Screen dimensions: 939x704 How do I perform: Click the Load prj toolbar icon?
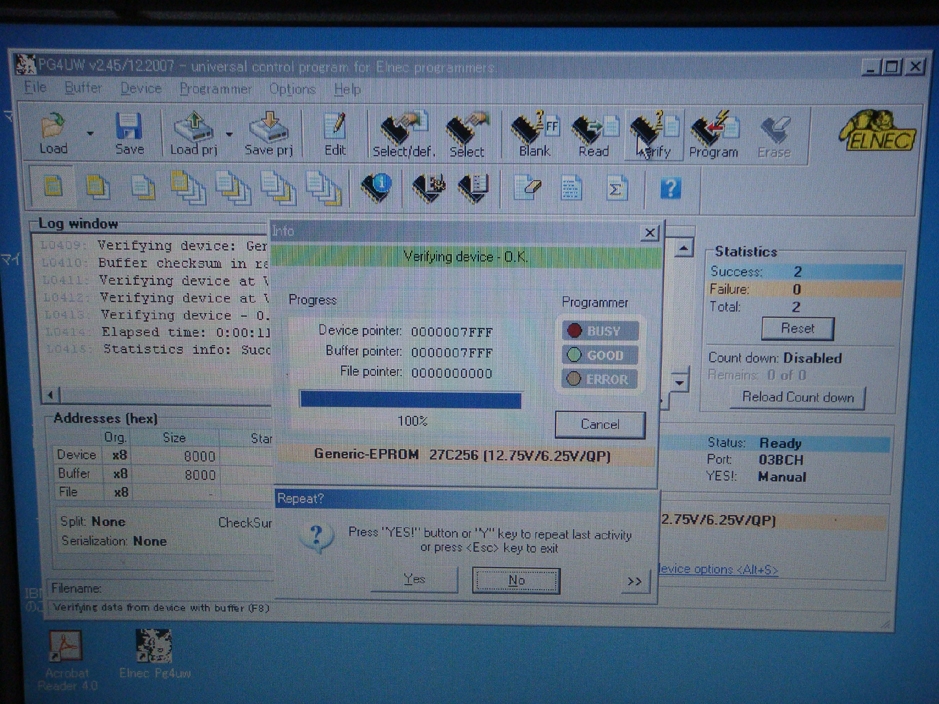(x=193, y=134)
